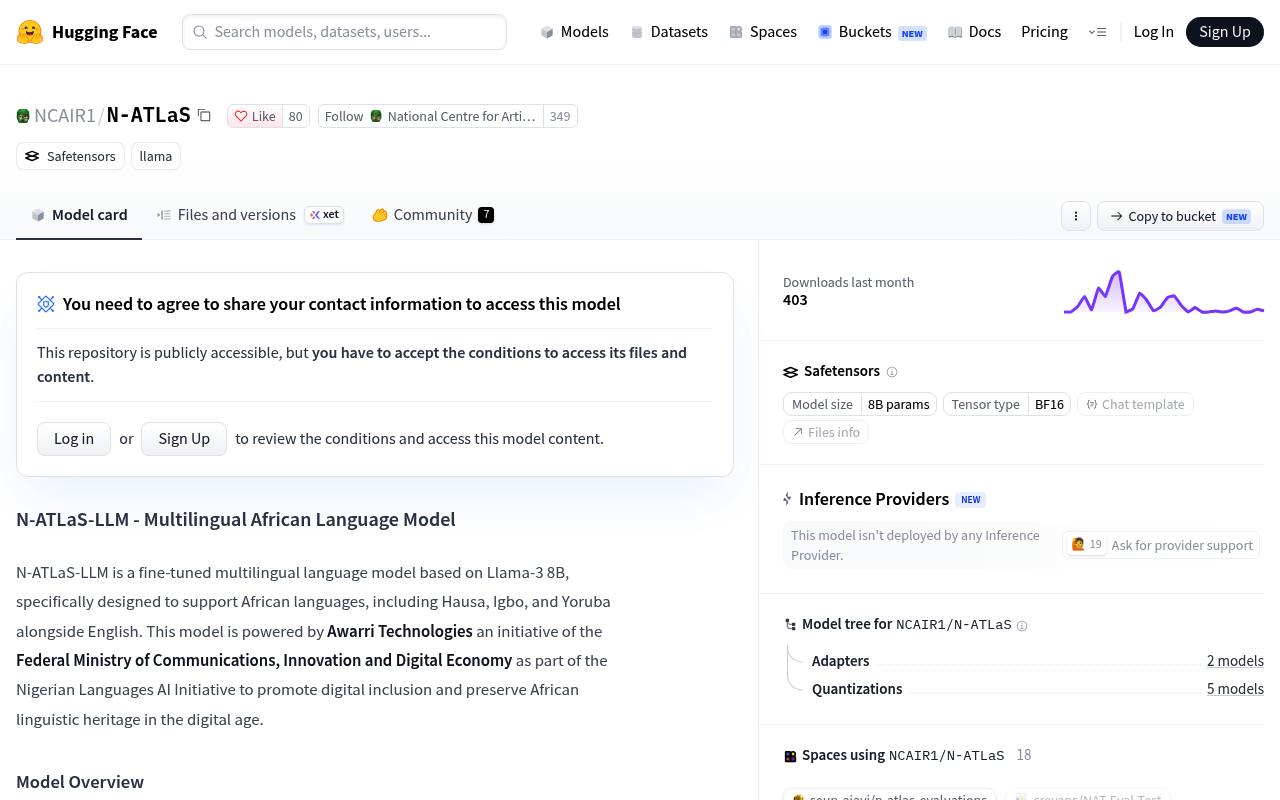Screen dimensions: 1280x800
Task: View the 5 quantization models
Action: 1235,689
